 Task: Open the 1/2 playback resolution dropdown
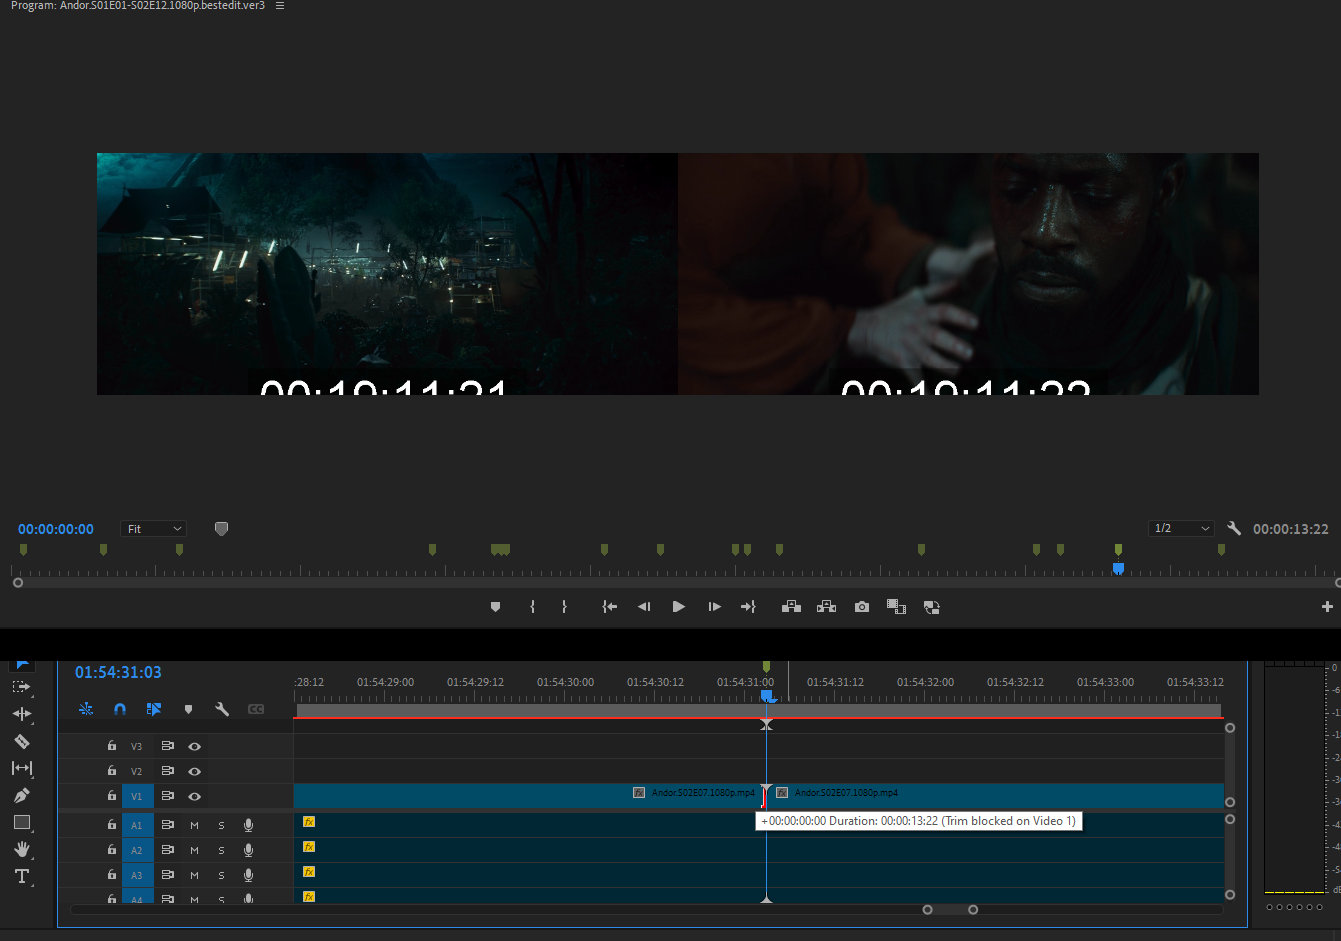[1182, 528]
